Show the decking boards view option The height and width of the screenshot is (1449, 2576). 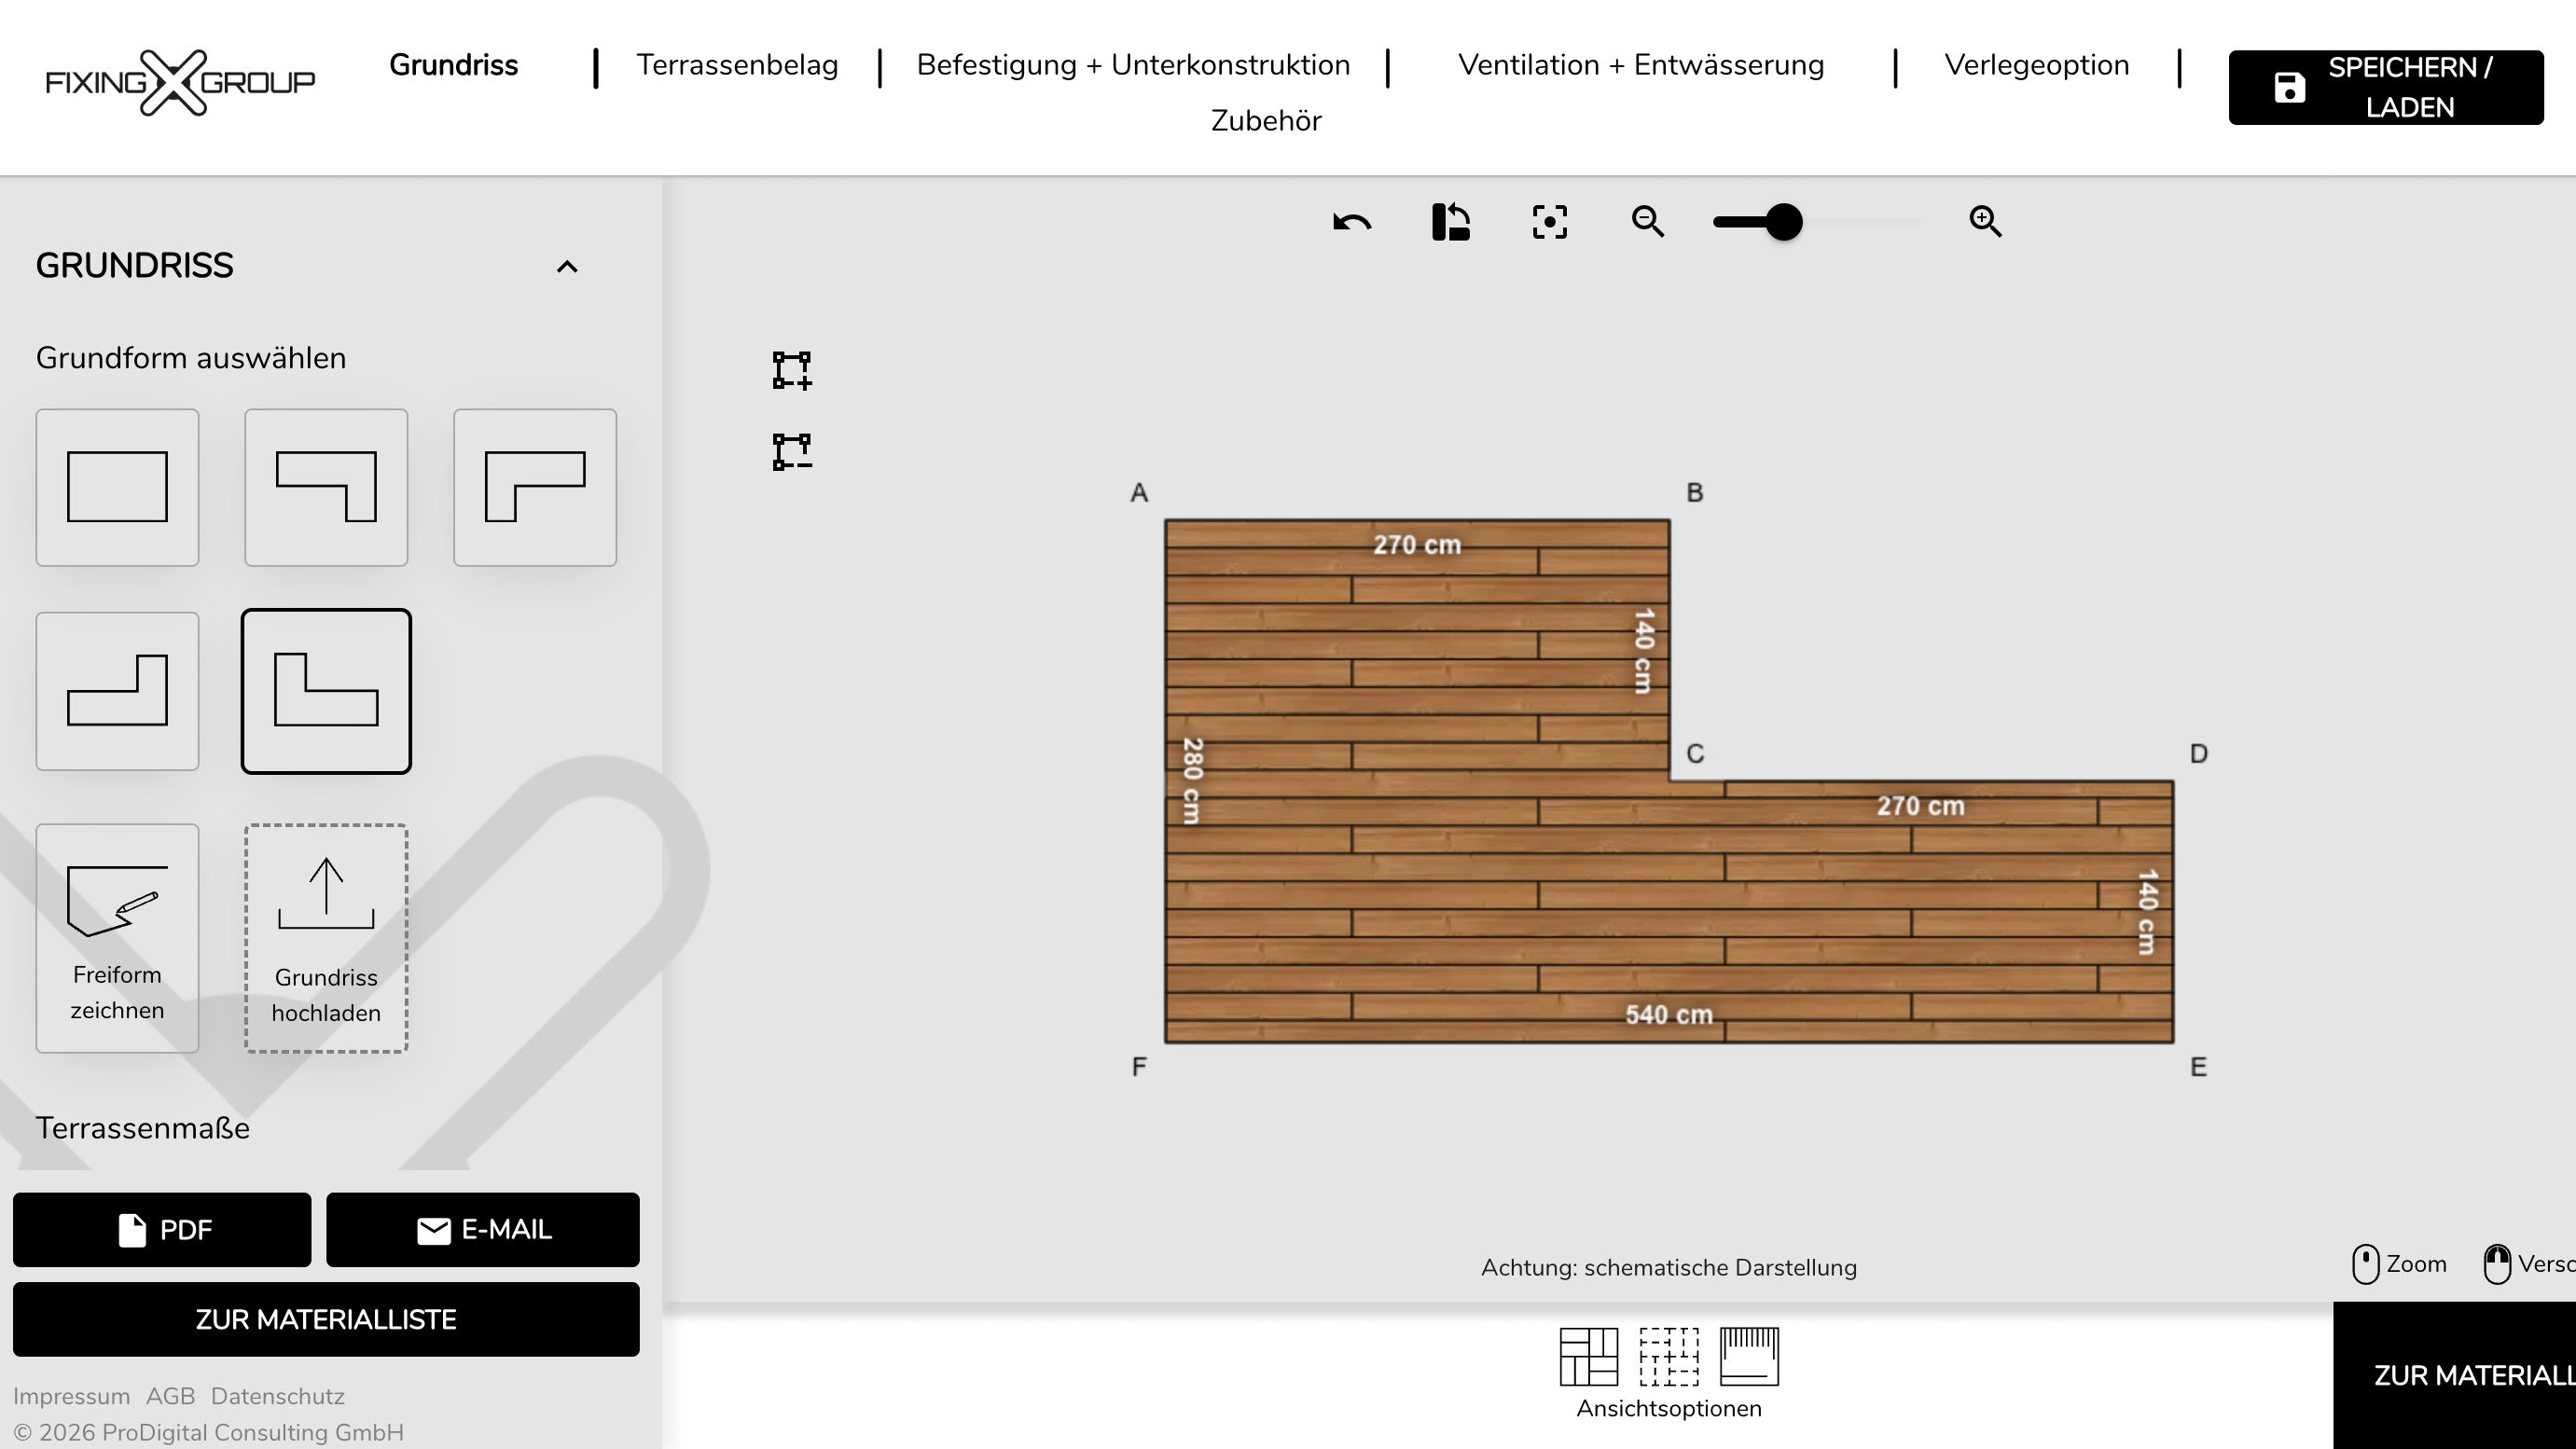tap(1588, 1356)
